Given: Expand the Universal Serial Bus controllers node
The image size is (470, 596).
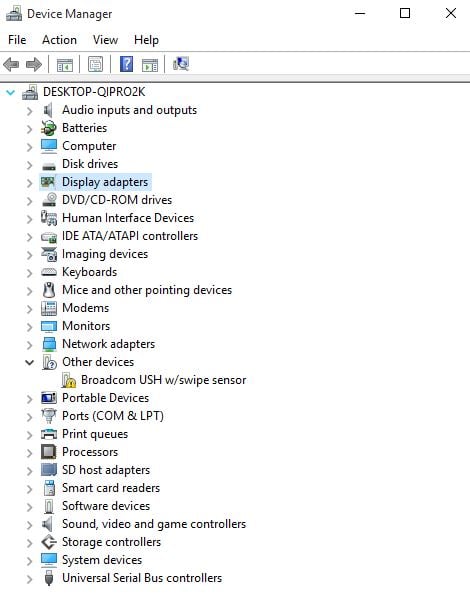Looking at the screenshot, I should 30,579.
